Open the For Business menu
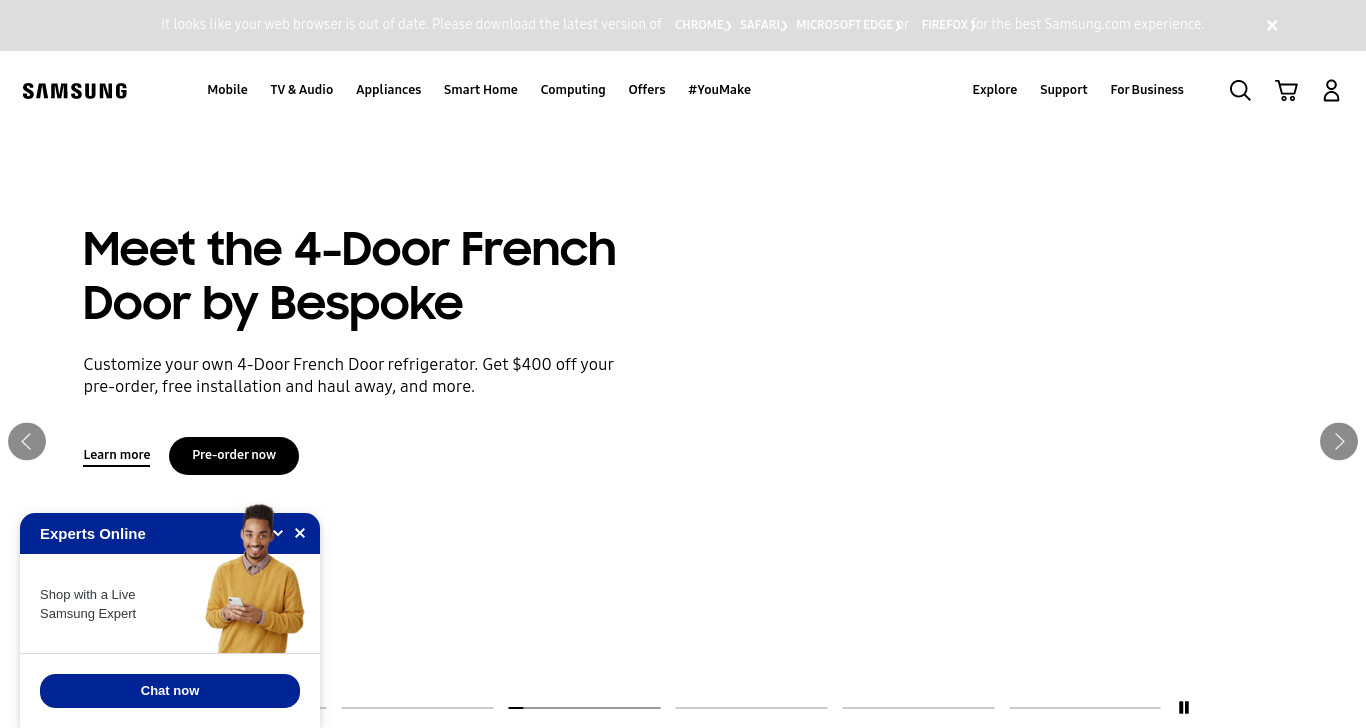 coord(1147,90)
